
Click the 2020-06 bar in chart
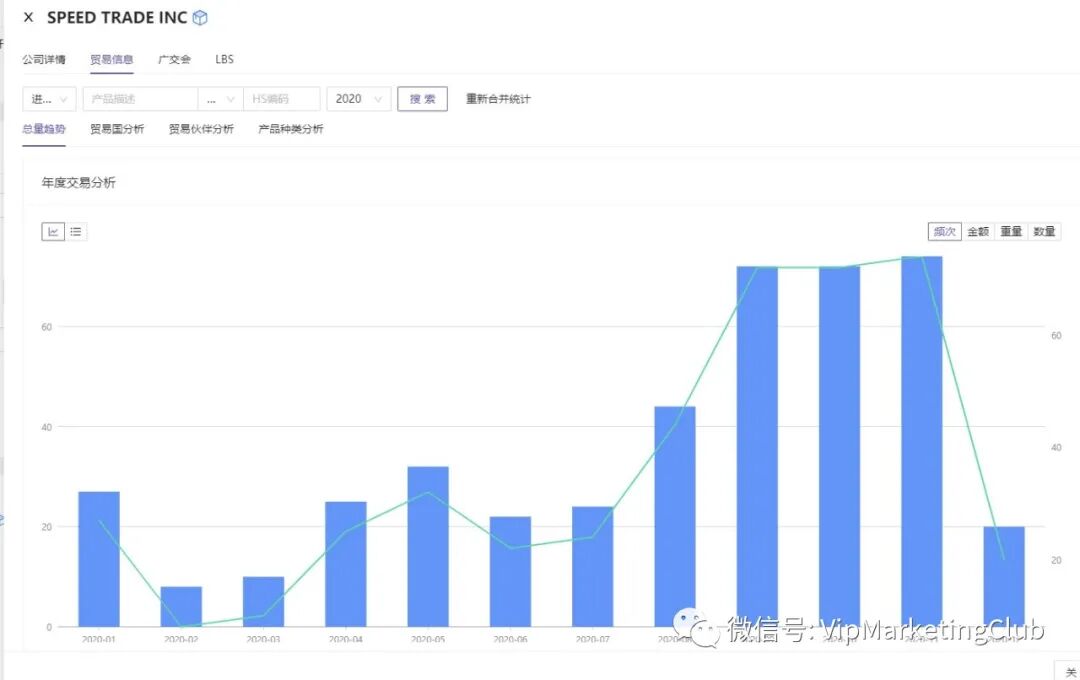pos(510,571)
